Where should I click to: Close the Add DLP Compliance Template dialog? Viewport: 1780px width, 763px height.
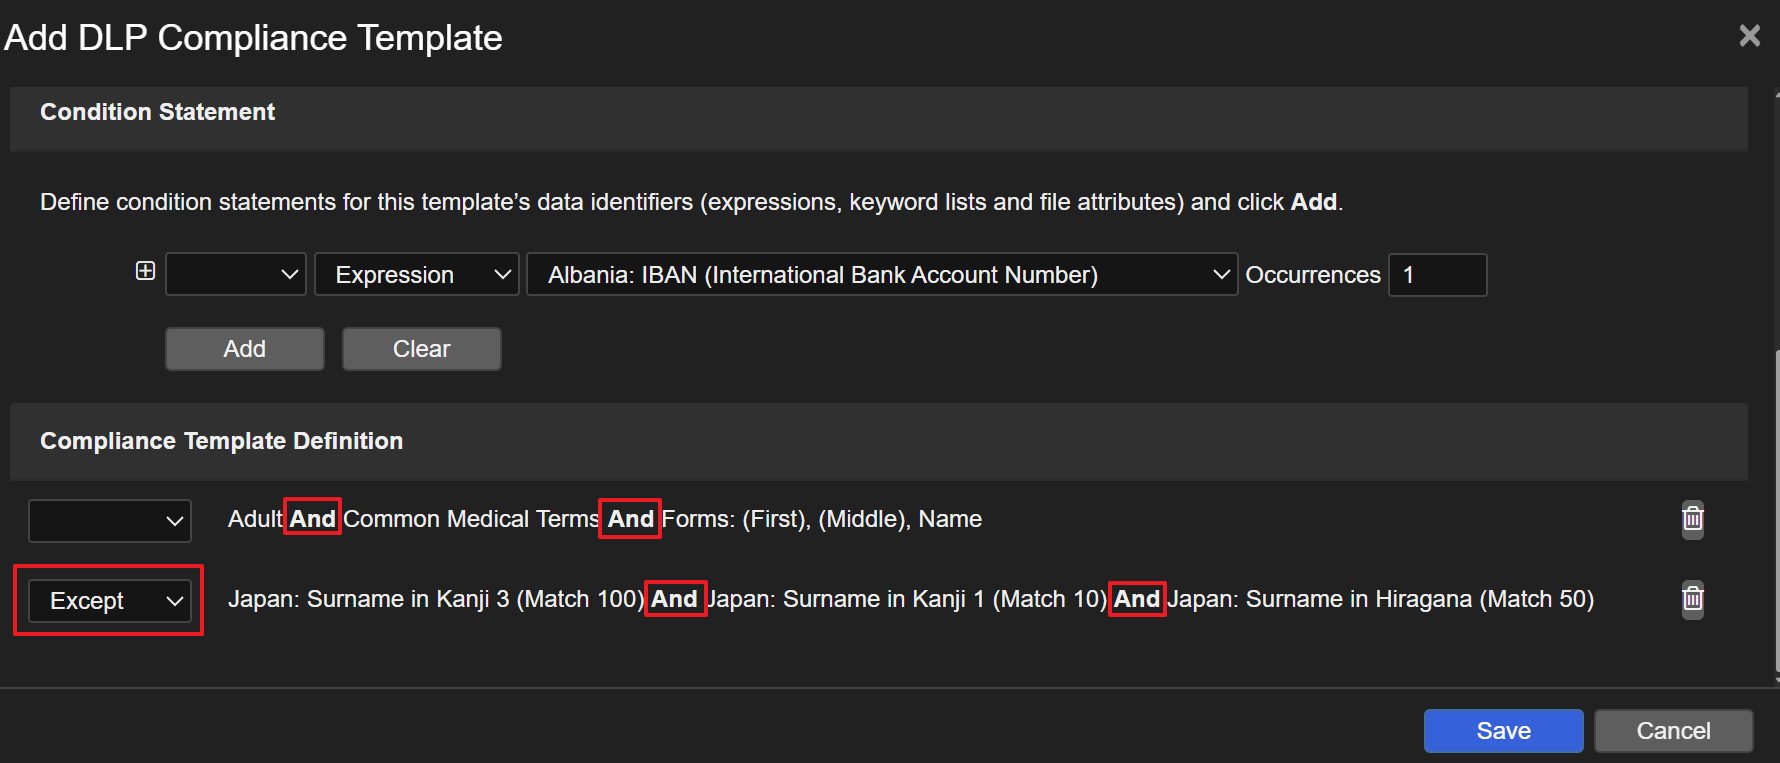pyautogui.click(x=1749, y=36)
